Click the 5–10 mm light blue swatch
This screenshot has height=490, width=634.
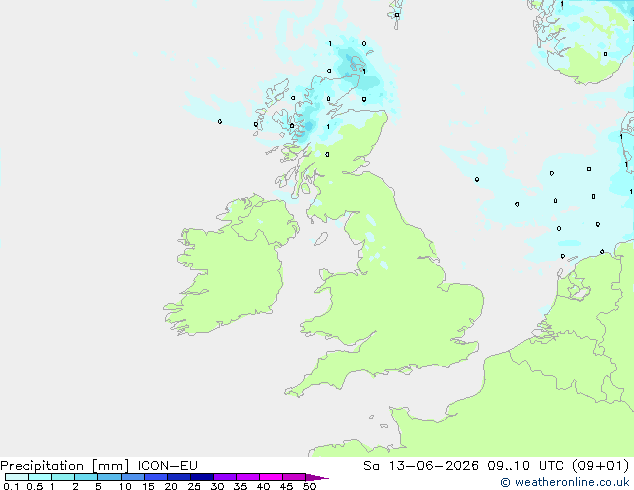pyautogui.click(x=109, y=477)
